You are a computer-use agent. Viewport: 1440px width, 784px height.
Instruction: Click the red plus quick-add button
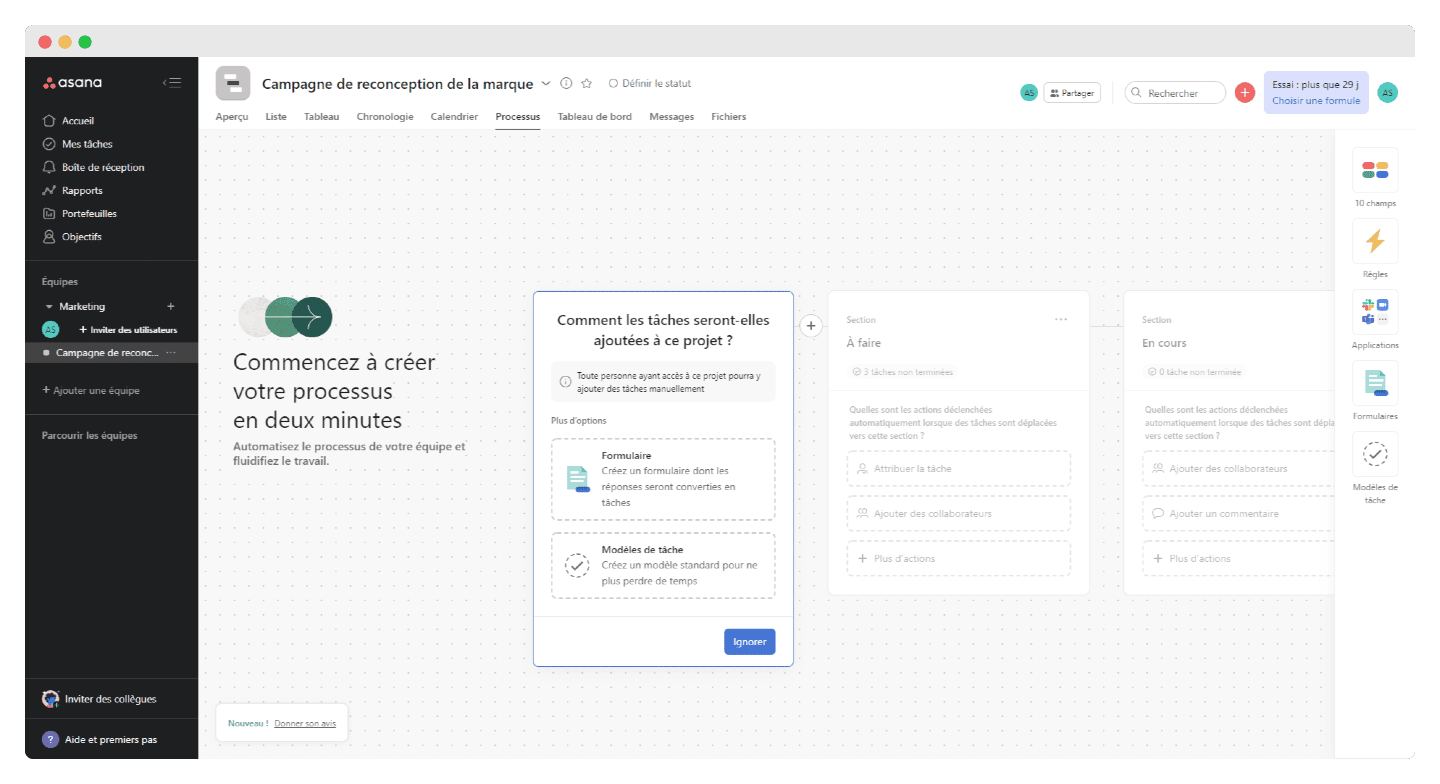click(1245, 93)
